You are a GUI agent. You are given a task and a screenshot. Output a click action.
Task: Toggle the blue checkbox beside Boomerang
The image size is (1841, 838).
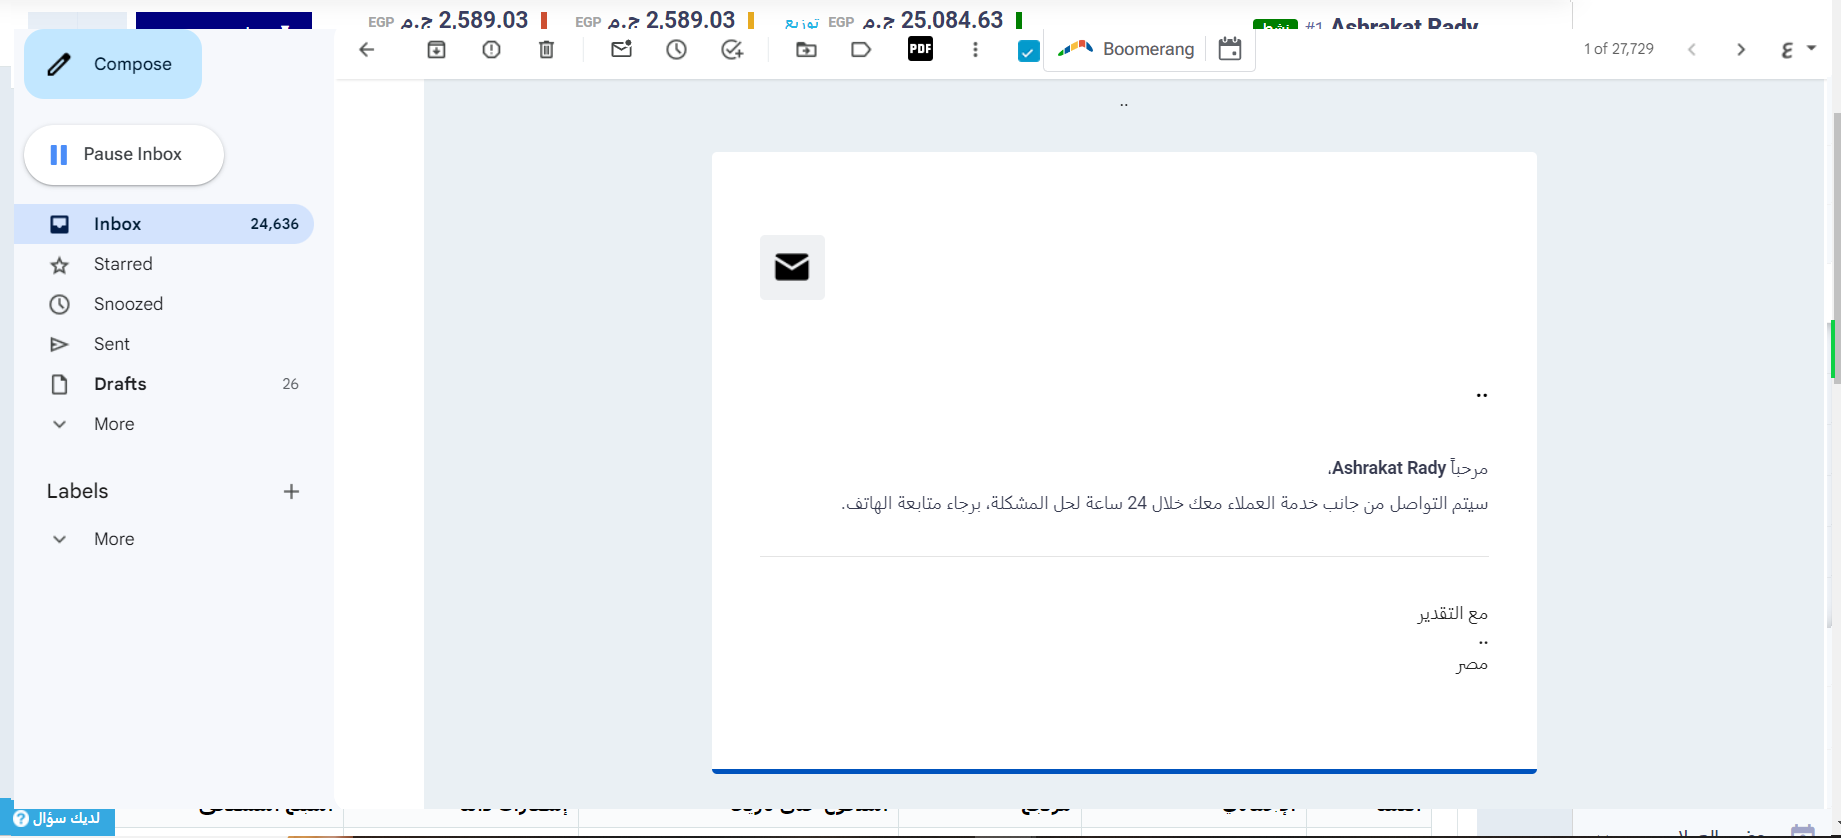tap(1028, 51)
